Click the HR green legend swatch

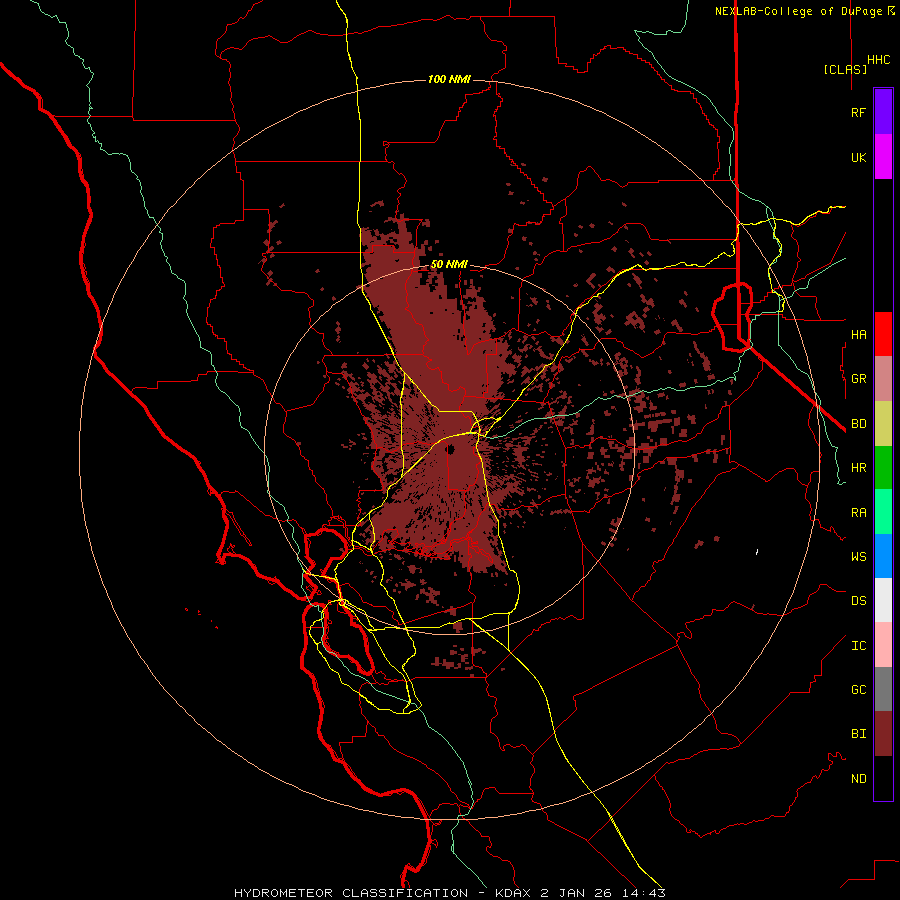click(883, 468)
